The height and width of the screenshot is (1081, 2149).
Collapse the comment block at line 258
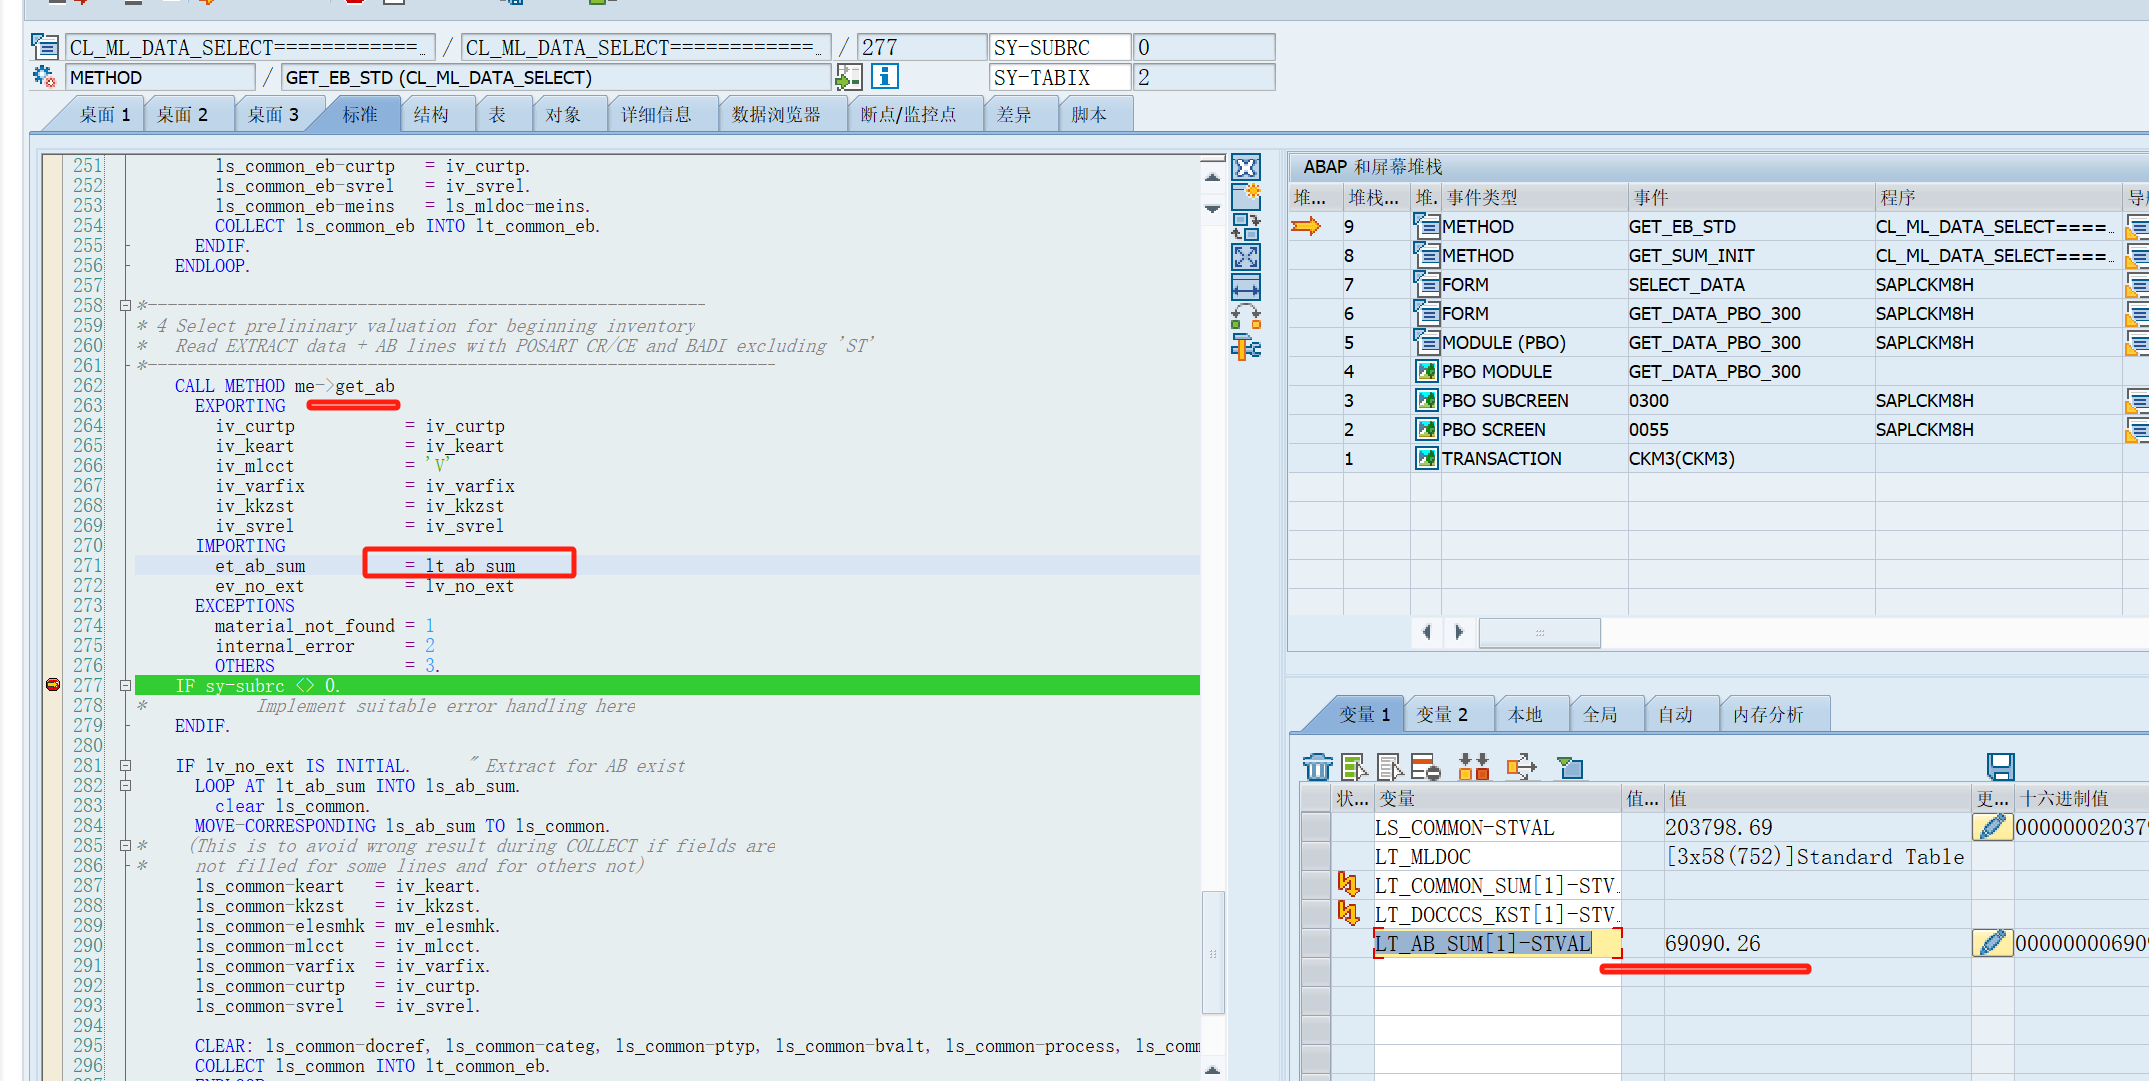click(x=125, y=305)
